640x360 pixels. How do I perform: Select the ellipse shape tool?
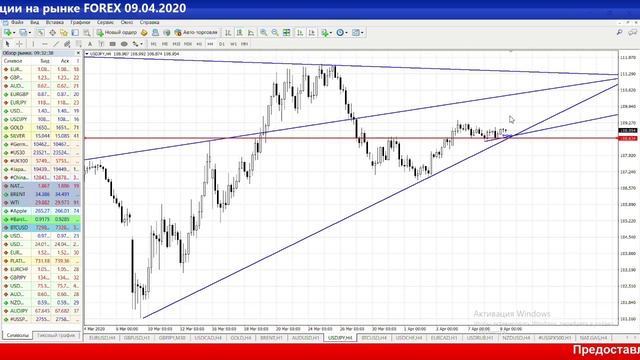pyautogui.click(x=124, y=44)
